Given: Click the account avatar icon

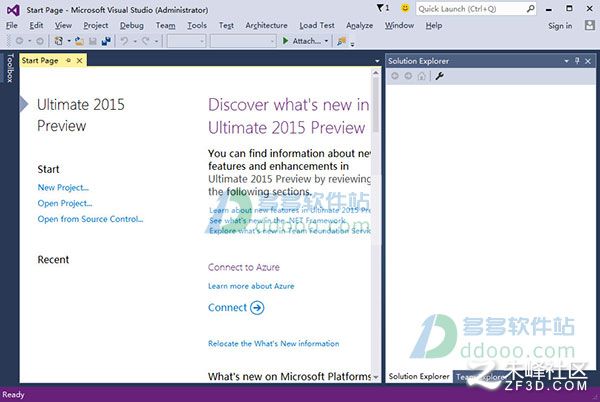Looking at the screenshot, I should tap(590, 25).
